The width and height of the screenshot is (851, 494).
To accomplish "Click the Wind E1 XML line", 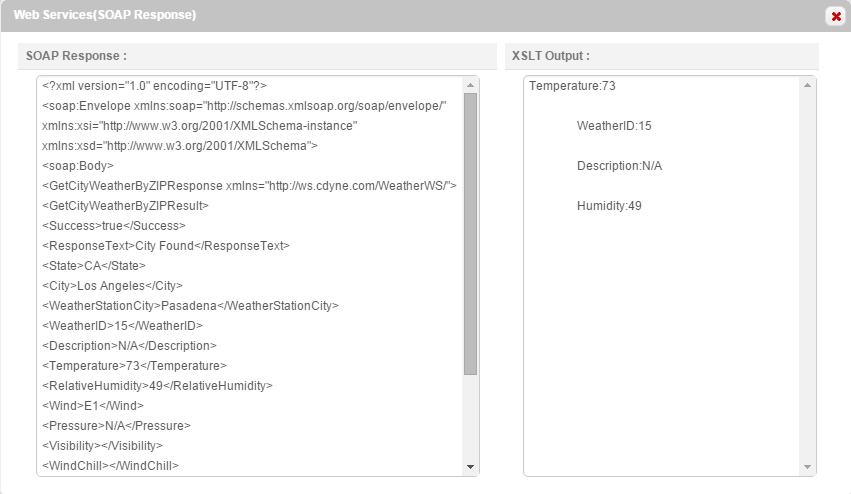I will 93,406.
